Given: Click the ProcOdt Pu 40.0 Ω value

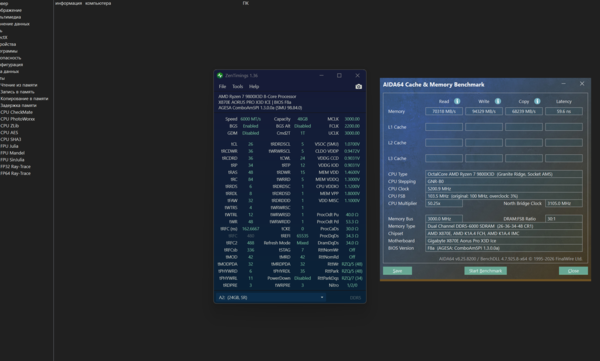Looking at the screenshot, I should coord(352,215).
